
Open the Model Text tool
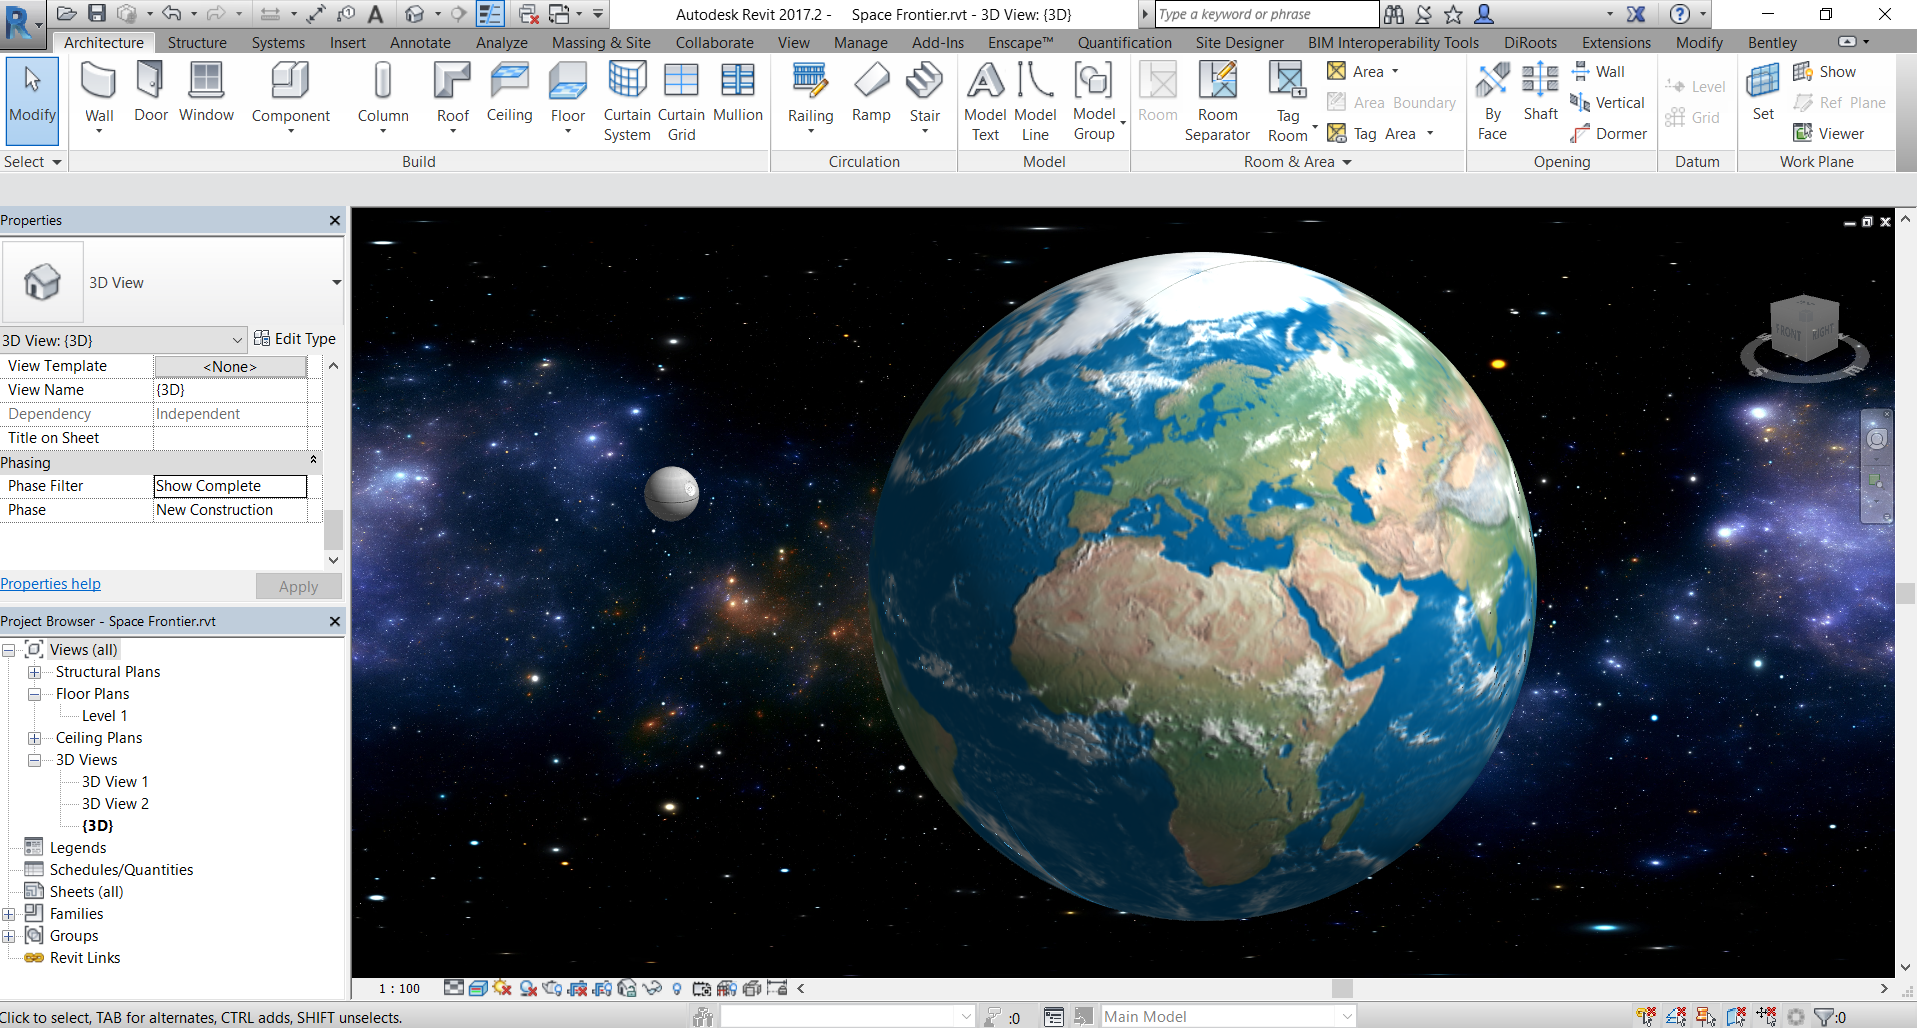pos(985,95)
